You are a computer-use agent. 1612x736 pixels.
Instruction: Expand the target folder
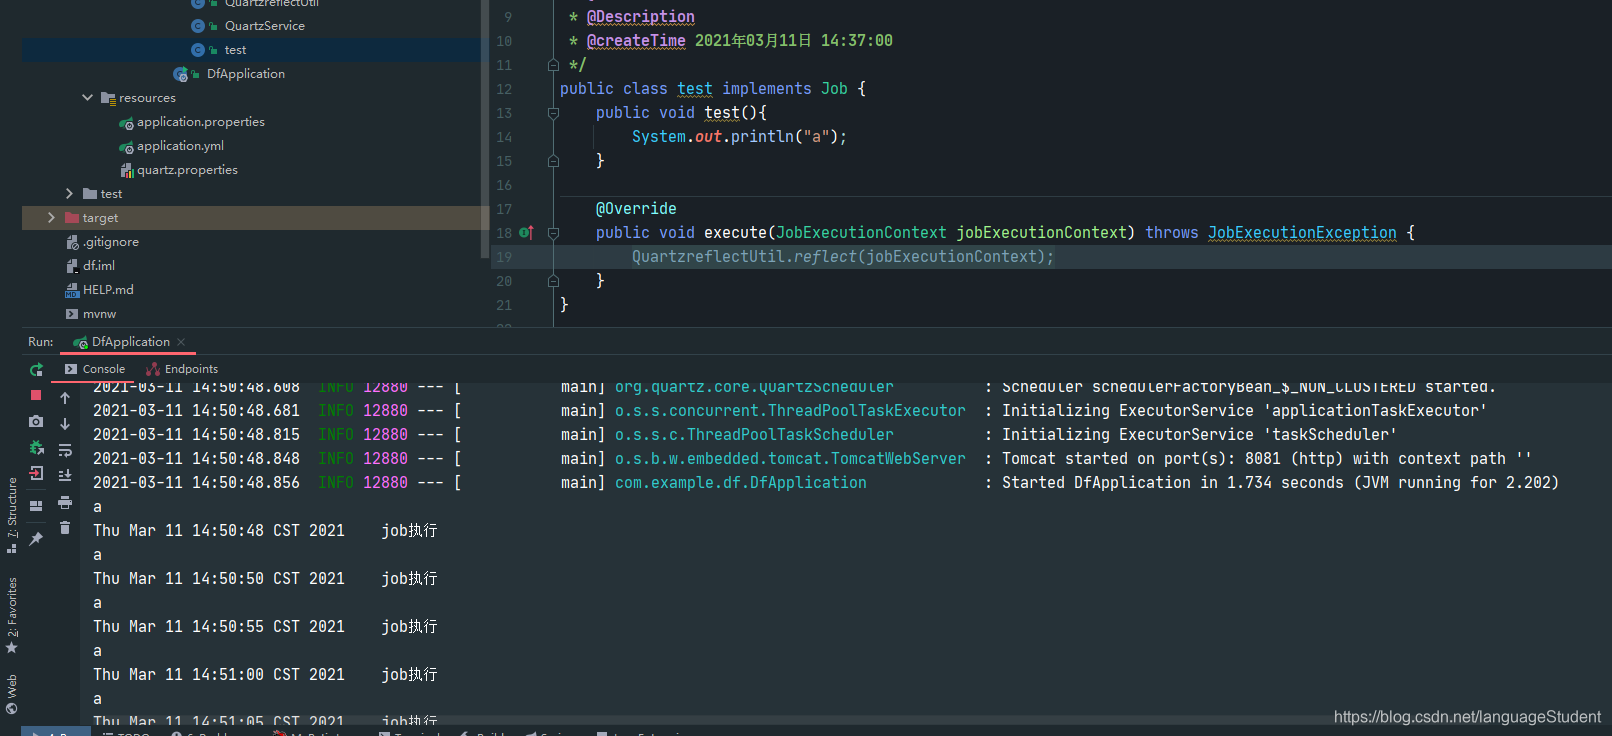coord(51,218)
